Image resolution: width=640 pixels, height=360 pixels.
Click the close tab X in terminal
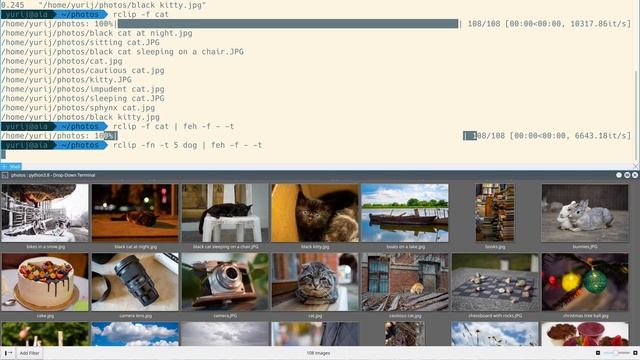click(636, 166)
